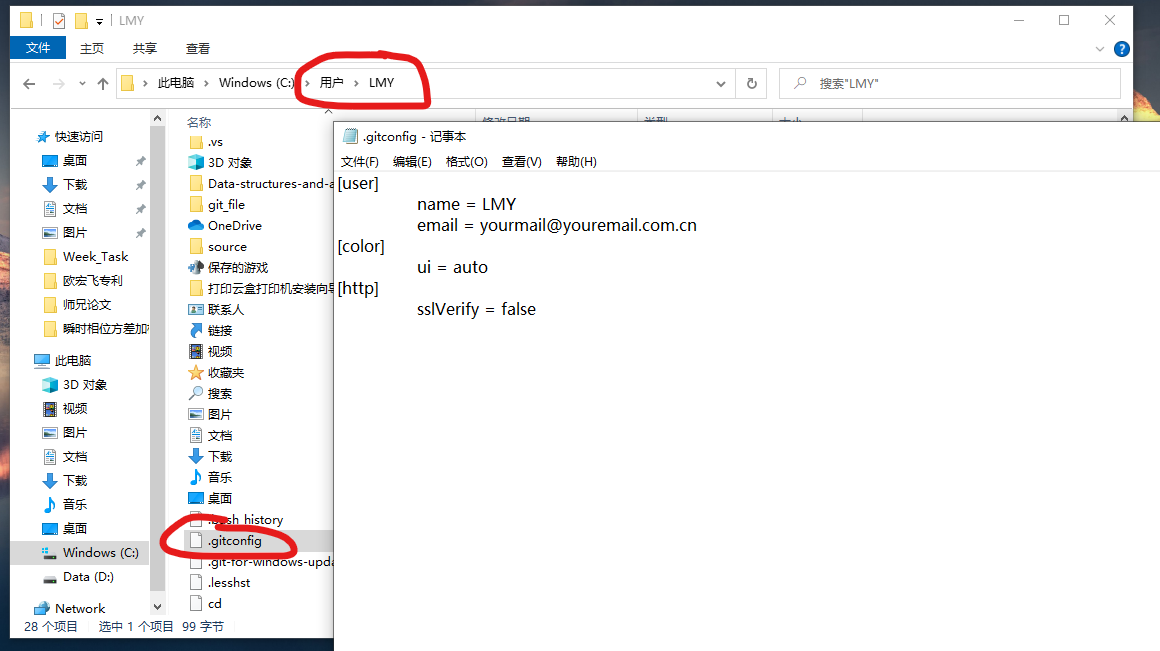Open the 文件 ribbon tab
The image size is (1160, 651).
[x=38, y=48]
